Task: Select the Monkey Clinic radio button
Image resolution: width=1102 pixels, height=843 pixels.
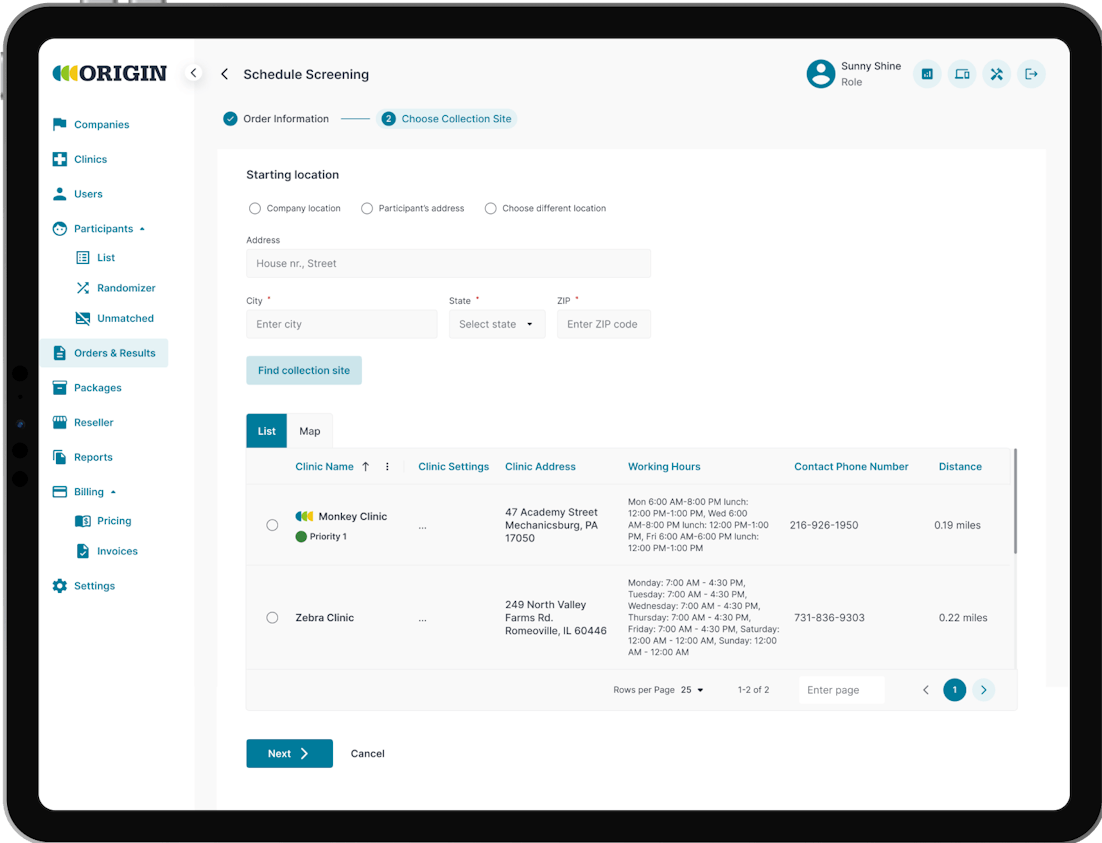Action: pos(272,525)
